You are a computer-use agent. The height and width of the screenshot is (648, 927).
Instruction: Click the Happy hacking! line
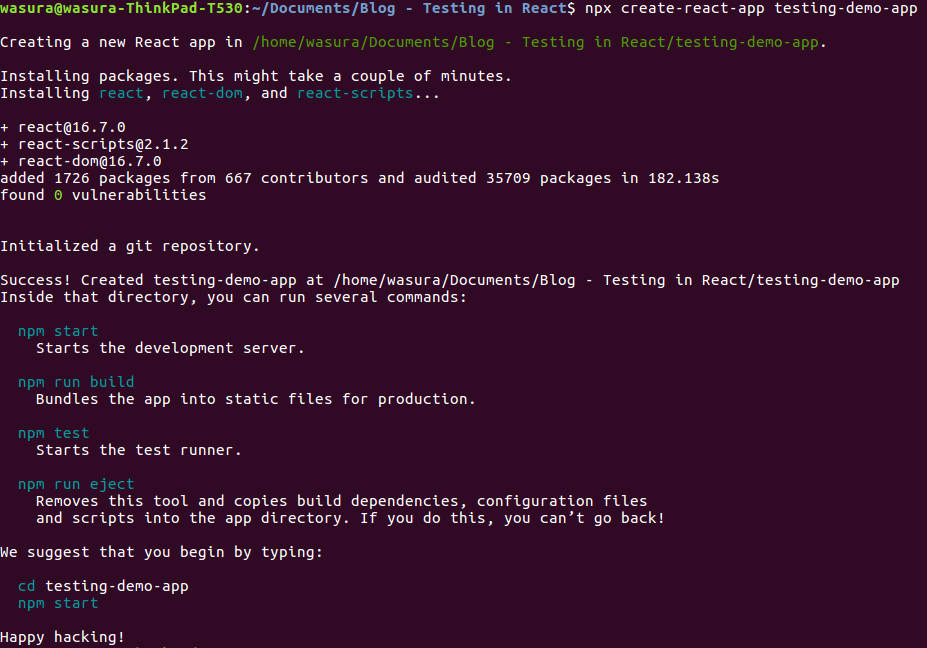pos(62,637)
